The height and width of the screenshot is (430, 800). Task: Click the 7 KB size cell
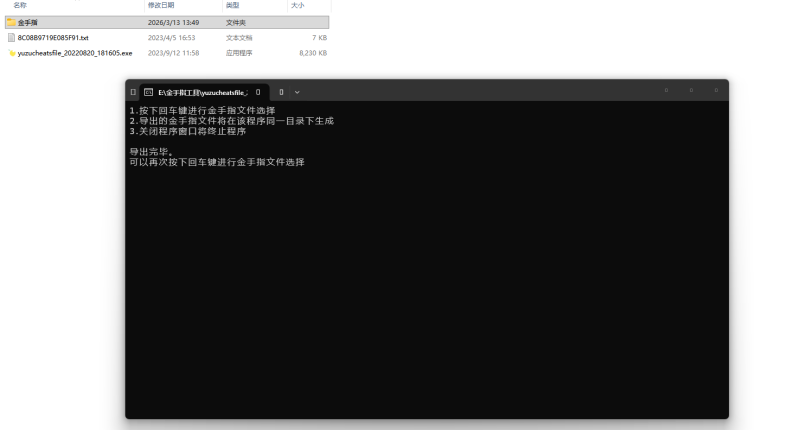[x=319, y=38]
